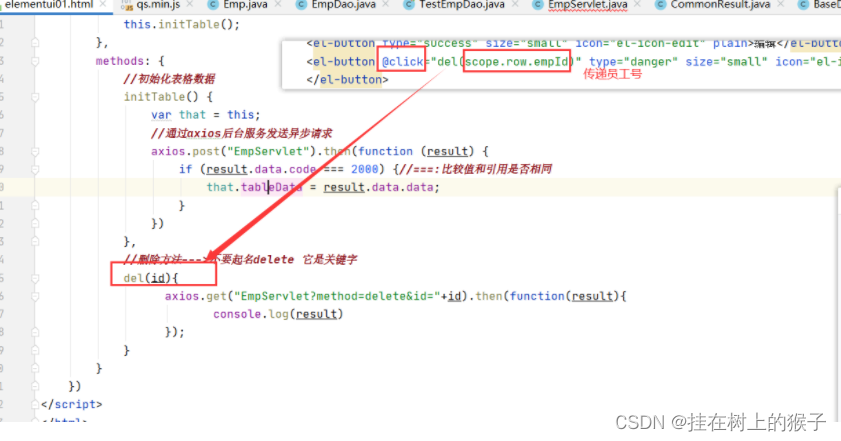
Task: Close the TestEmpDao.java tab
Action: click(x=514, y=5)
